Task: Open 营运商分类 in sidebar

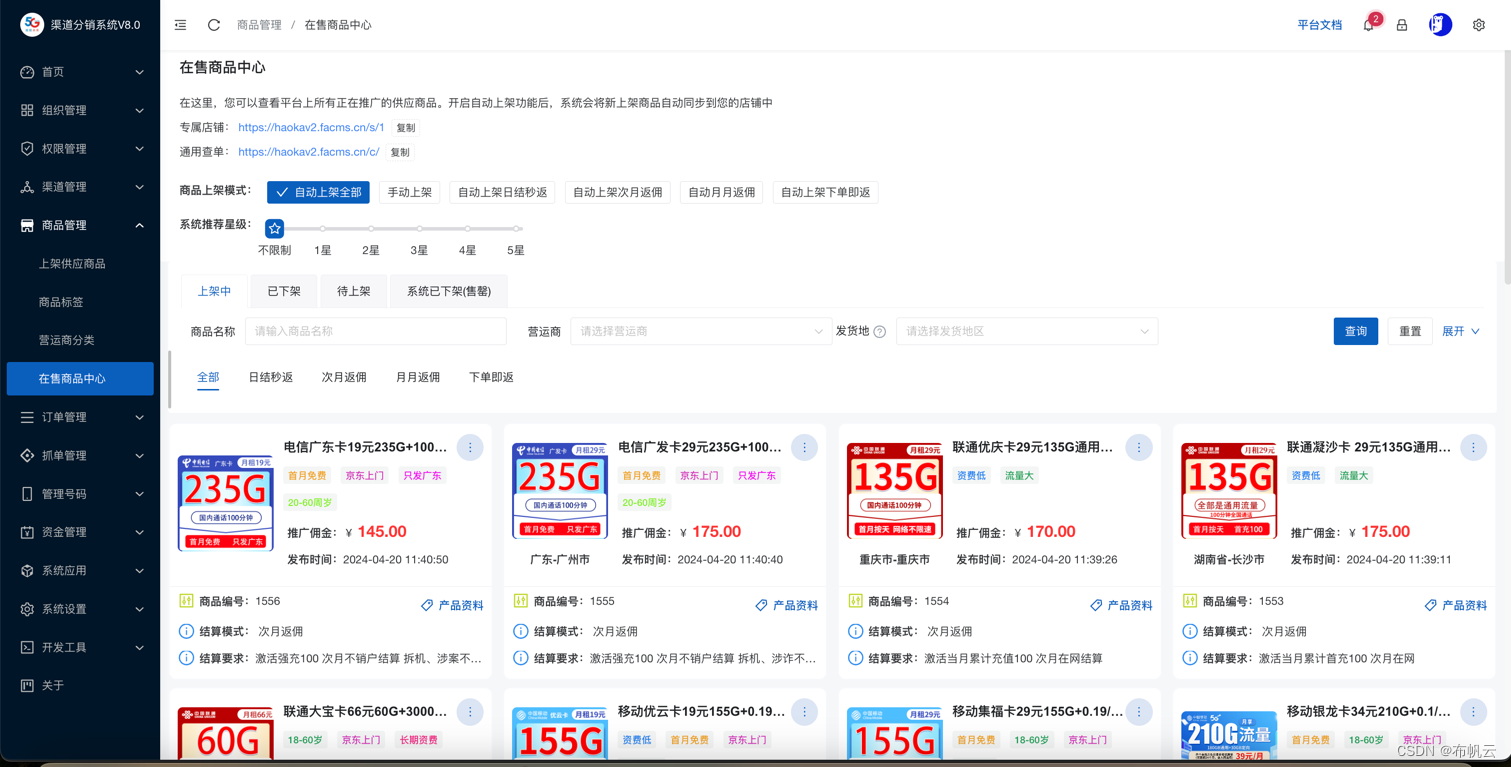Action: point(80,340)
